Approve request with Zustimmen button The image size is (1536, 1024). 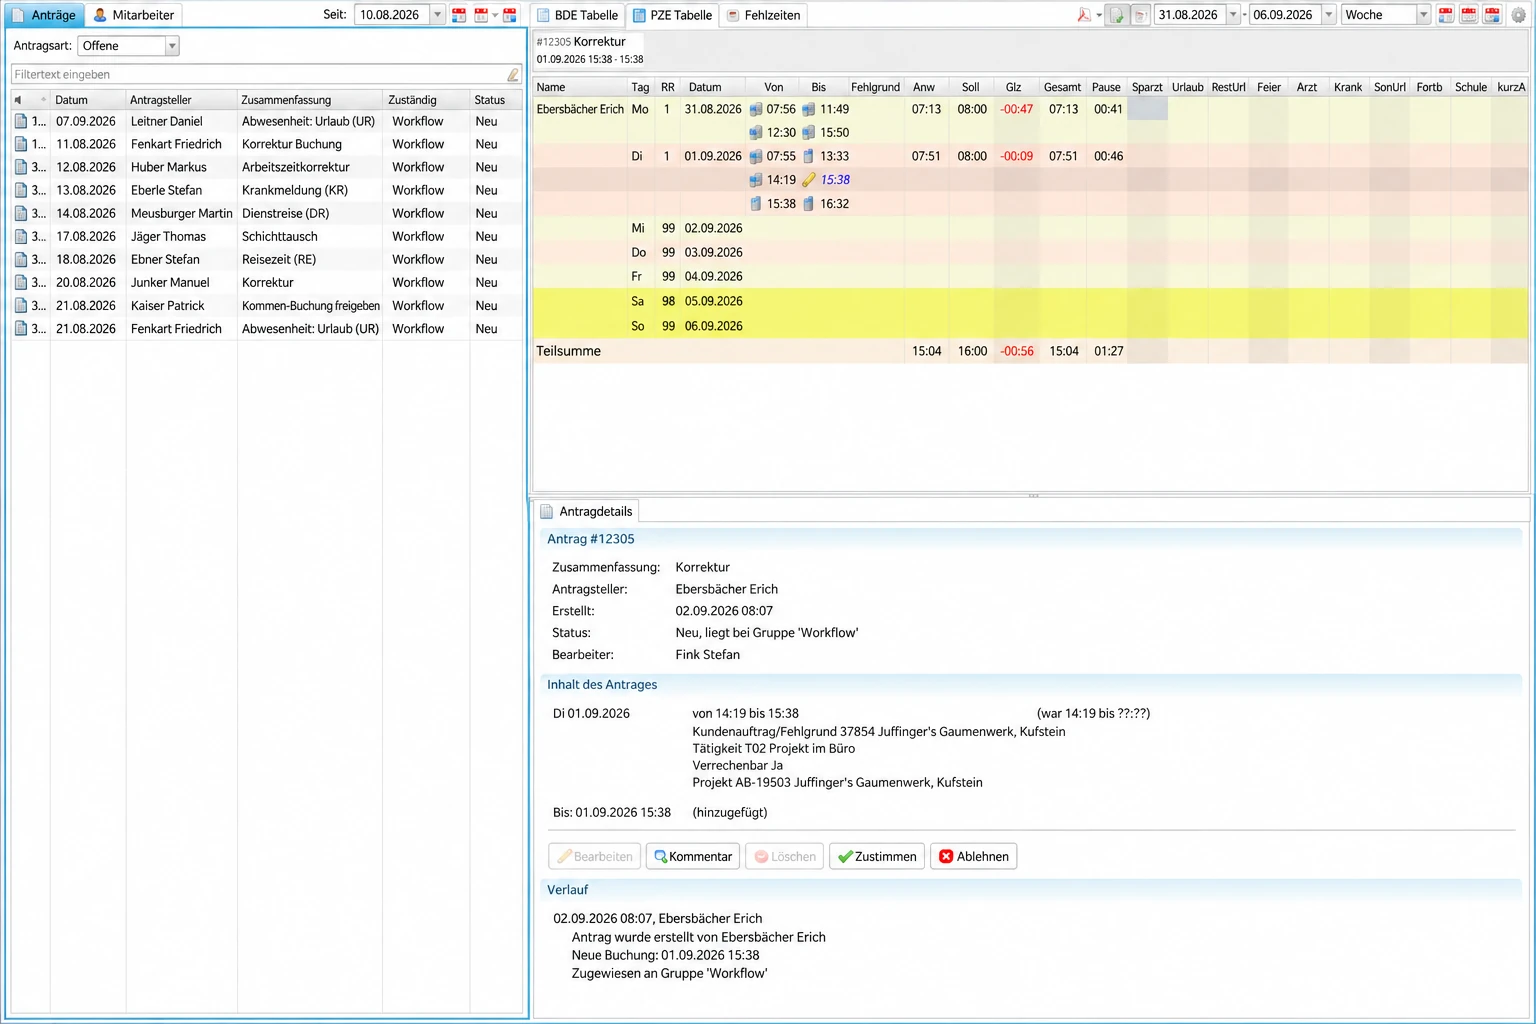[877, 857]
